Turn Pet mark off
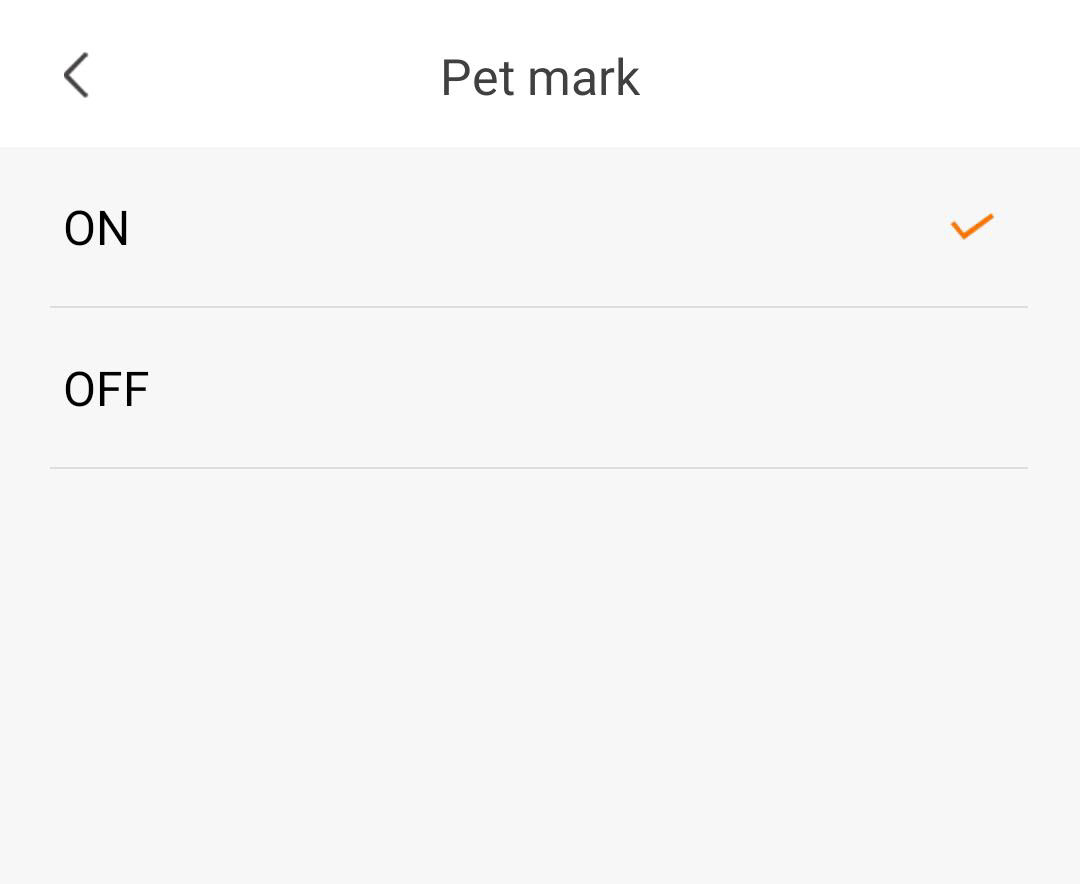Image resolution: width=1080 pixels, height=884 pixels. pos(538,389)
